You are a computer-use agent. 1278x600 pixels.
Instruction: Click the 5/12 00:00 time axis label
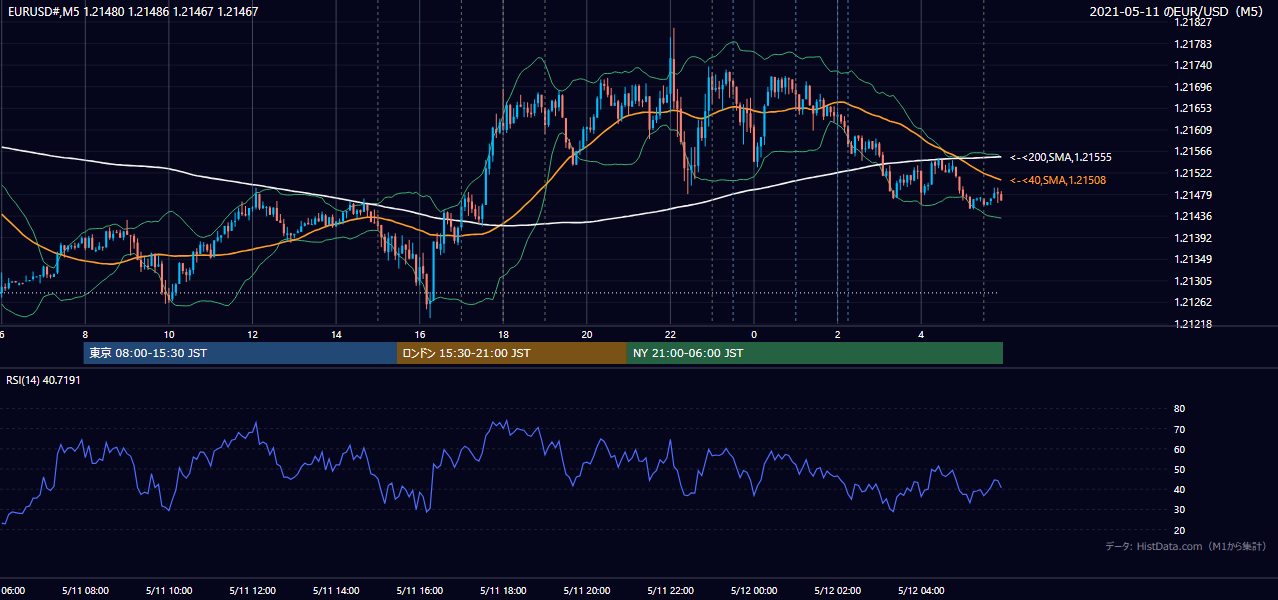tap(754, 591)
